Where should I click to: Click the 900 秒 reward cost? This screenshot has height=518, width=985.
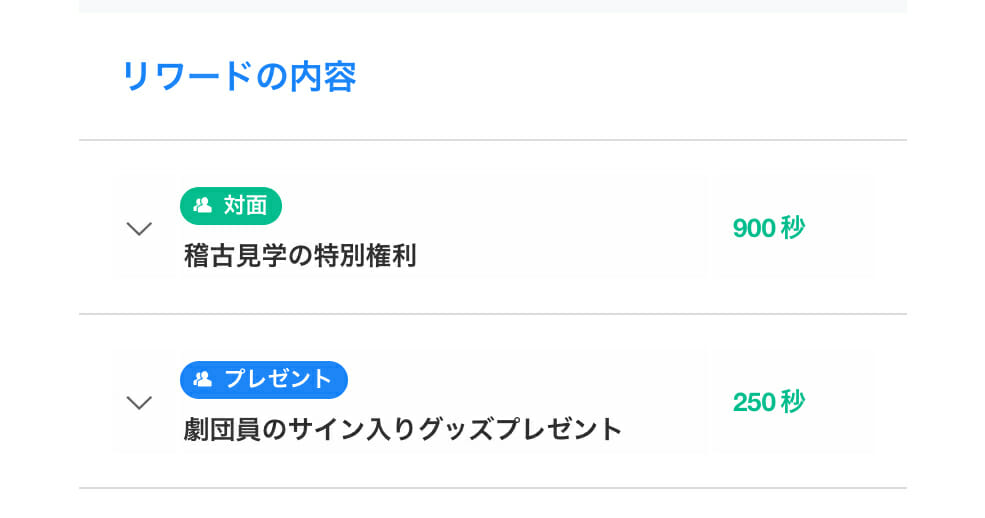click(x=768, y=229)
